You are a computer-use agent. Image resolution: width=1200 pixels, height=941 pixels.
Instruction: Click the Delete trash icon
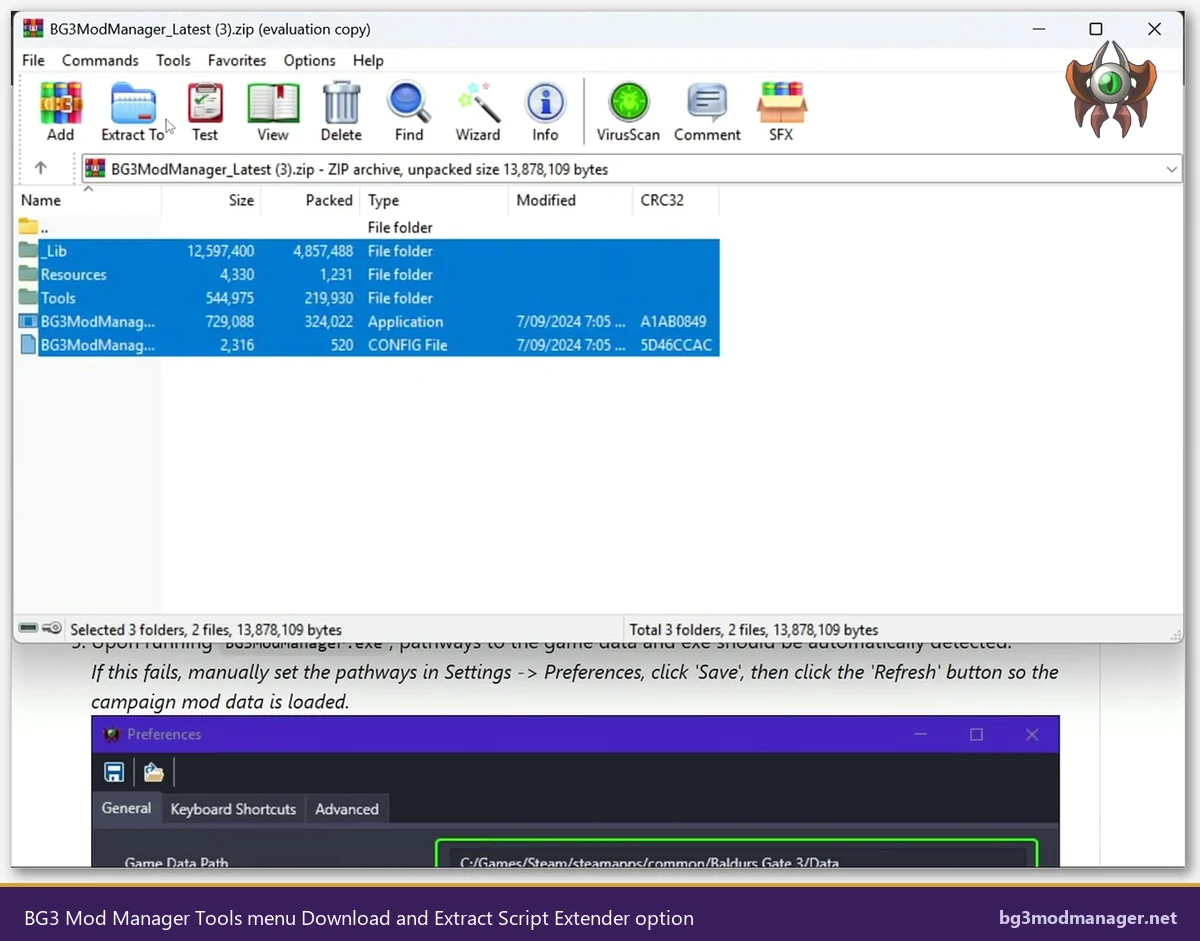pos(341,103)
